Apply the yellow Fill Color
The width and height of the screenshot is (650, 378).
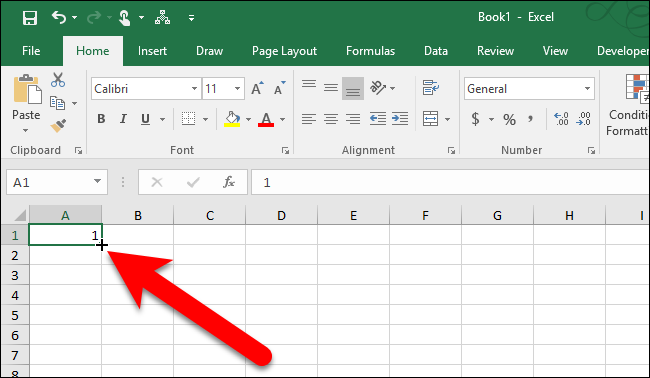pyautogui.click(x=232, y=119)
